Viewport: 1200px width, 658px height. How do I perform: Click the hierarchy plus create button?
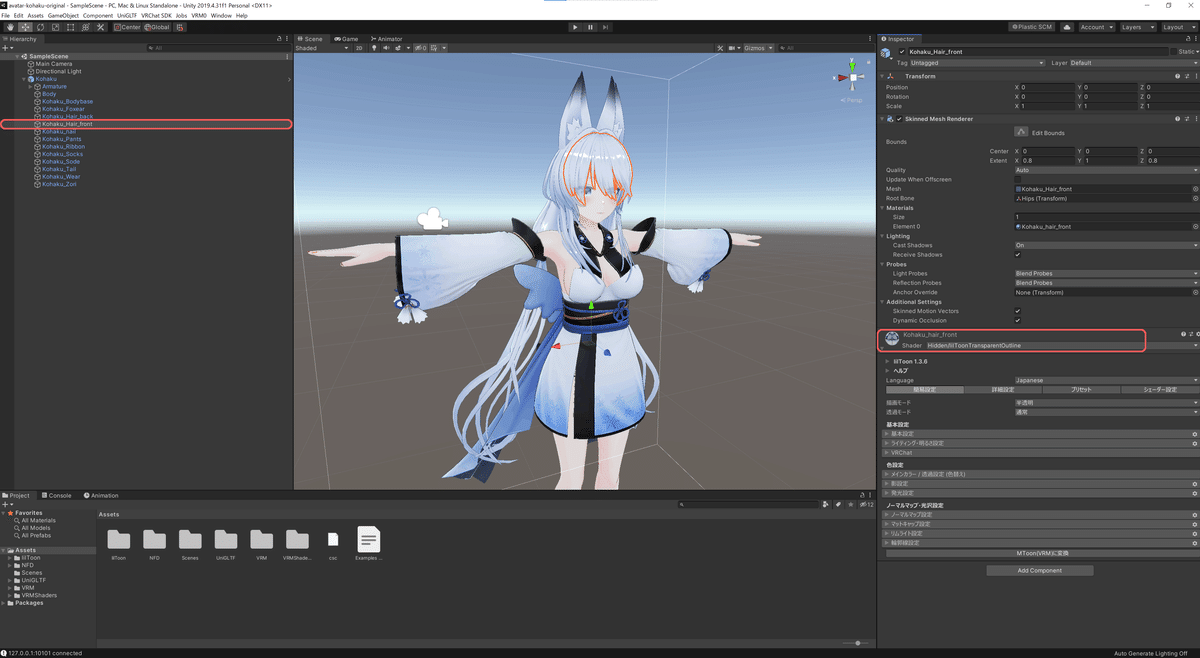[7, 47]
